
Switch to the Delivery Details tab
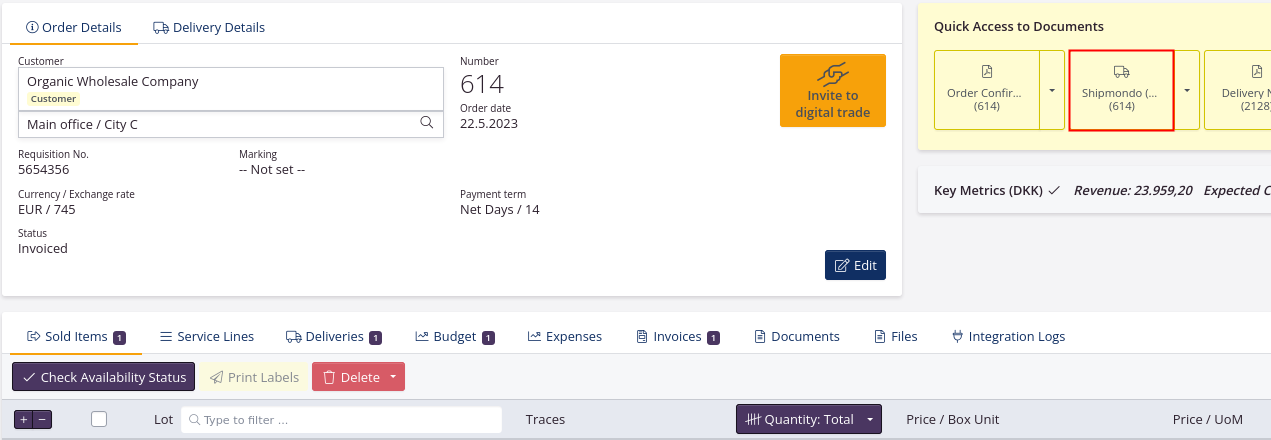pos(209,27)
